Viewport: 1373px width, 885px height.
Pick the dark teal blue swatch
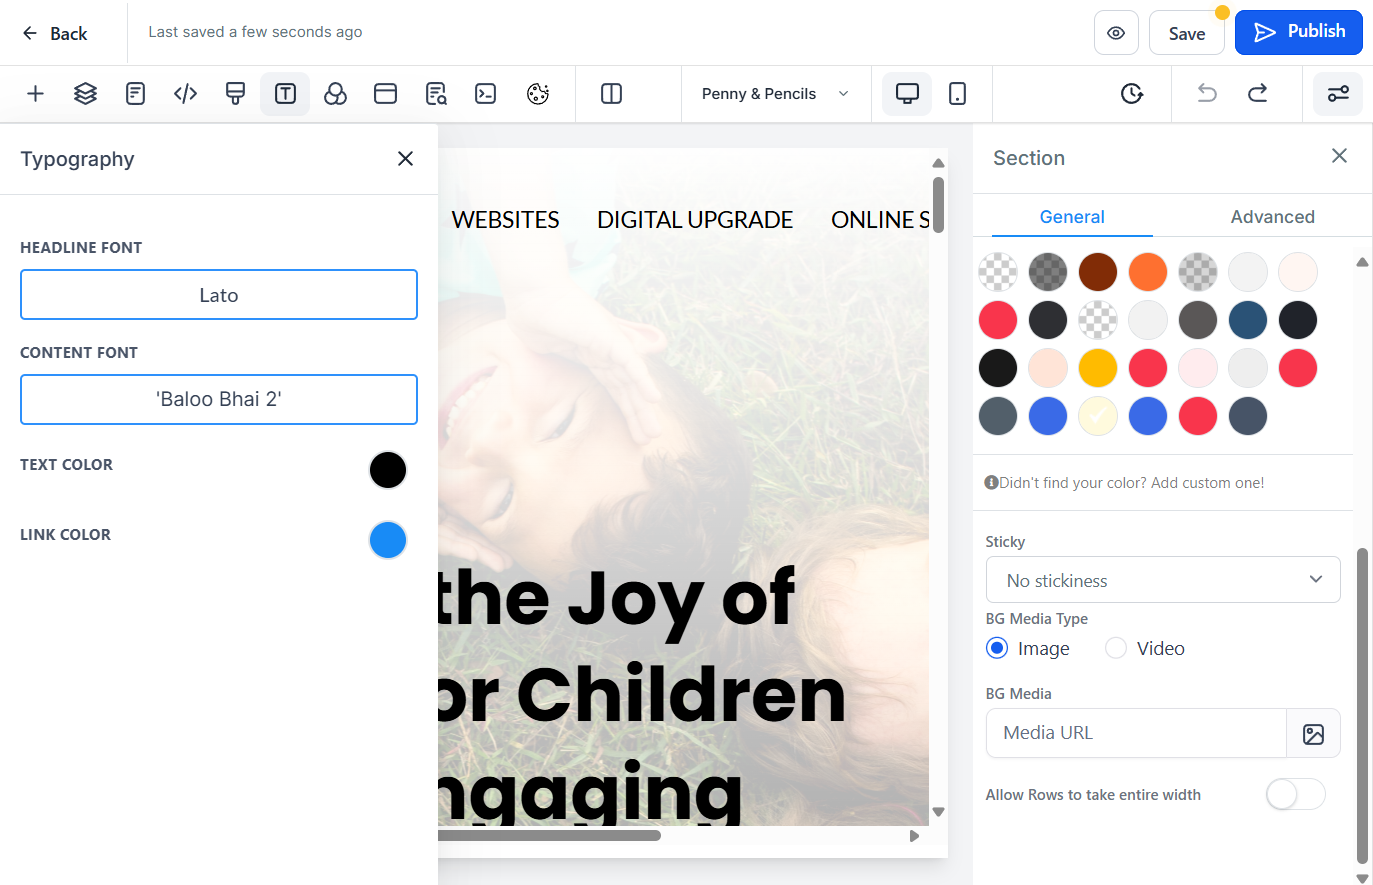click(1248, 320)
